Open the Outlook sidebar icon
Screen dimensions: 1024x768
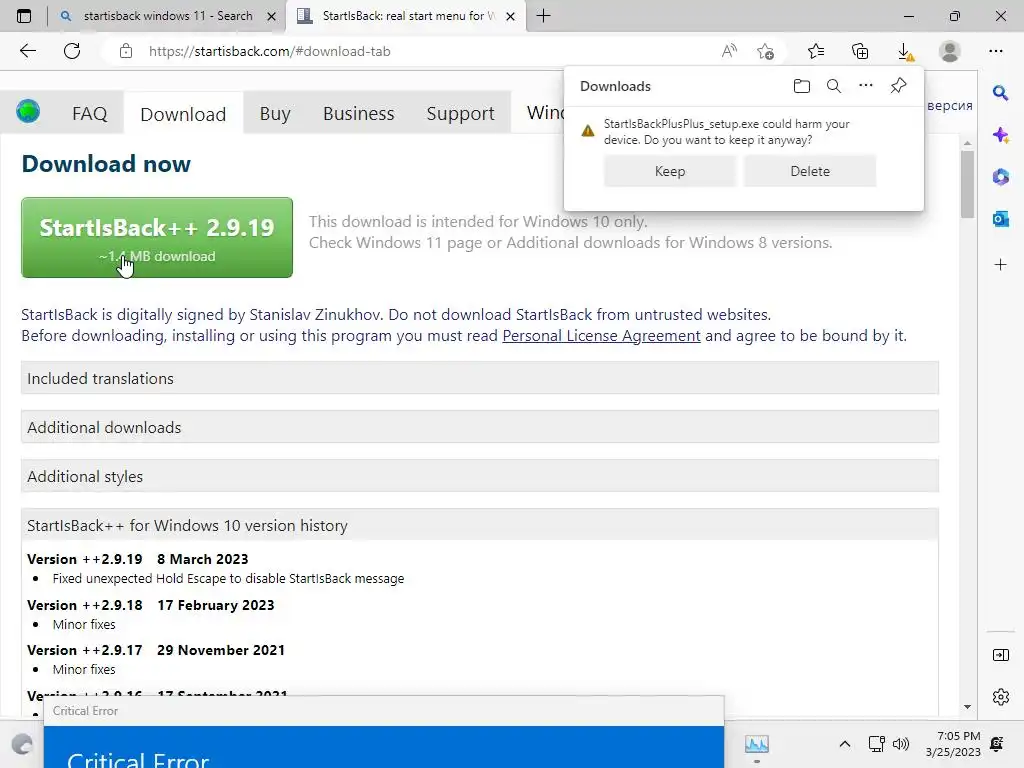pyautogui.click(x=1000, y=219)
